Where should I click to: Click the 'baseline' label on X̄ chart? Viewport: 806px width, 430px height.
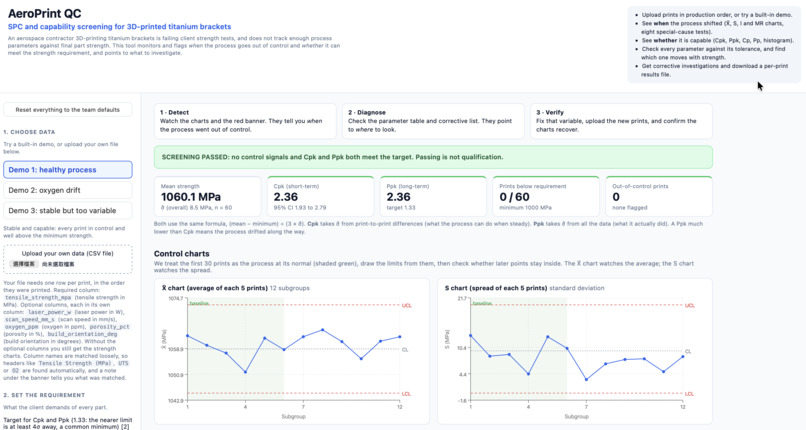click(199, 303)
